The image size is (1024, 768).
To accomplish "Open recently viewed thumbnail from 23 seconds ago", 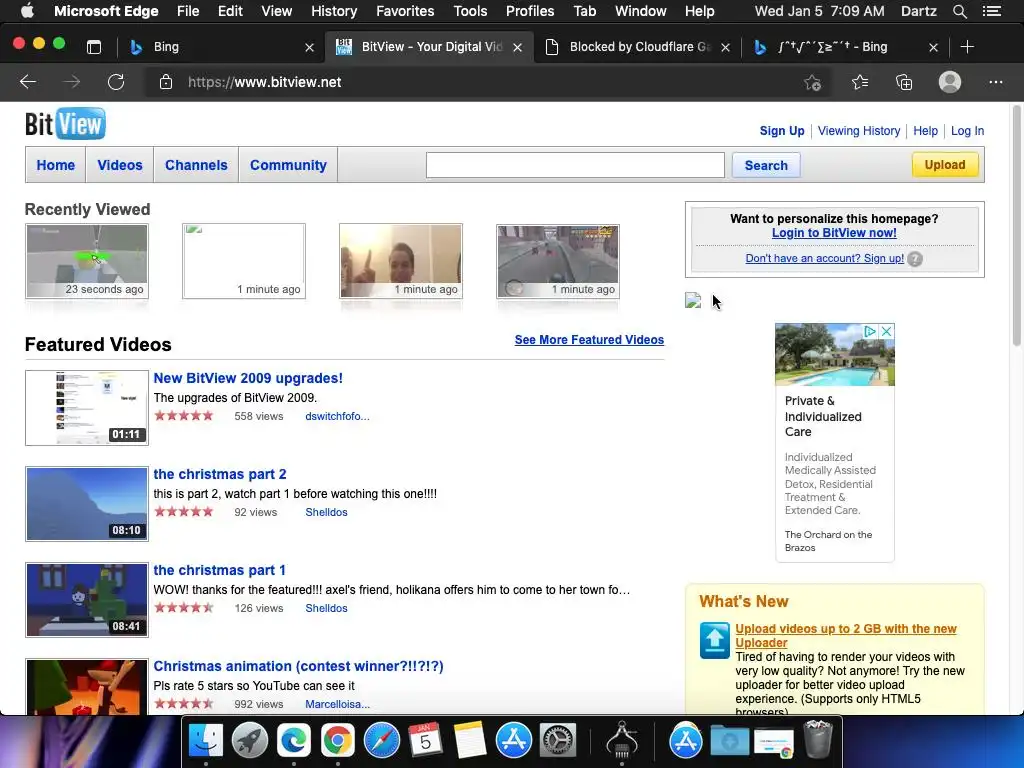I will click(x=87, y=261).
